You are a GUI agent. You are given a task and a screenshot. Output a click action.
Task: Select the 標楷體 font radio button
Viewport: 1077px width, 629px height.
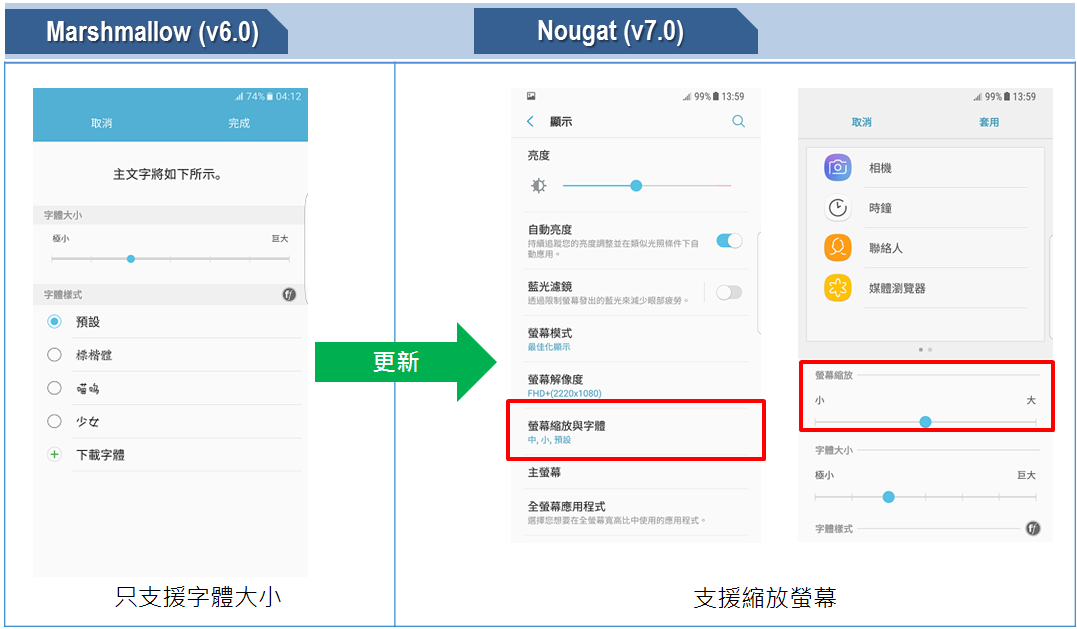coord(54,355)
